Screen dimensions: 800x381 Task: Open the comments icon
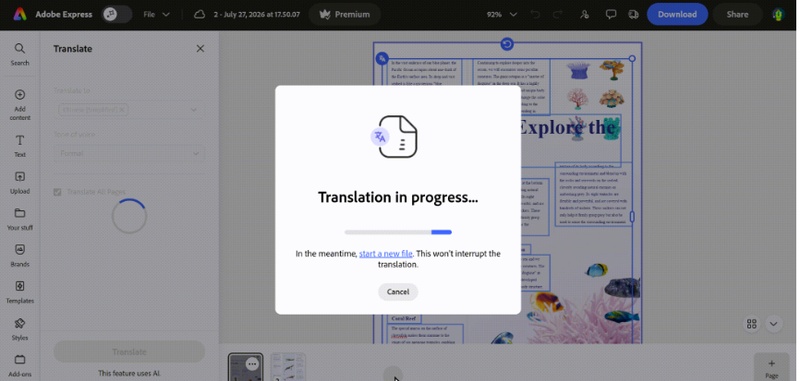[x=611, y=14]
